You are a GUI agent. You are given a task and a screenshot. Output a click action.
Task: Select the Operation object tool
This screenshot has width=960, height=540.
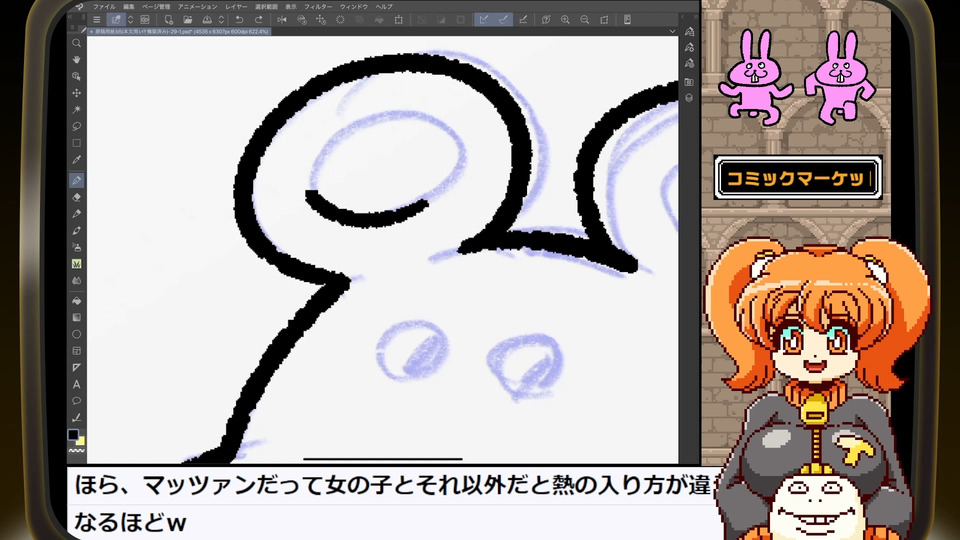(x=77, y=77)
